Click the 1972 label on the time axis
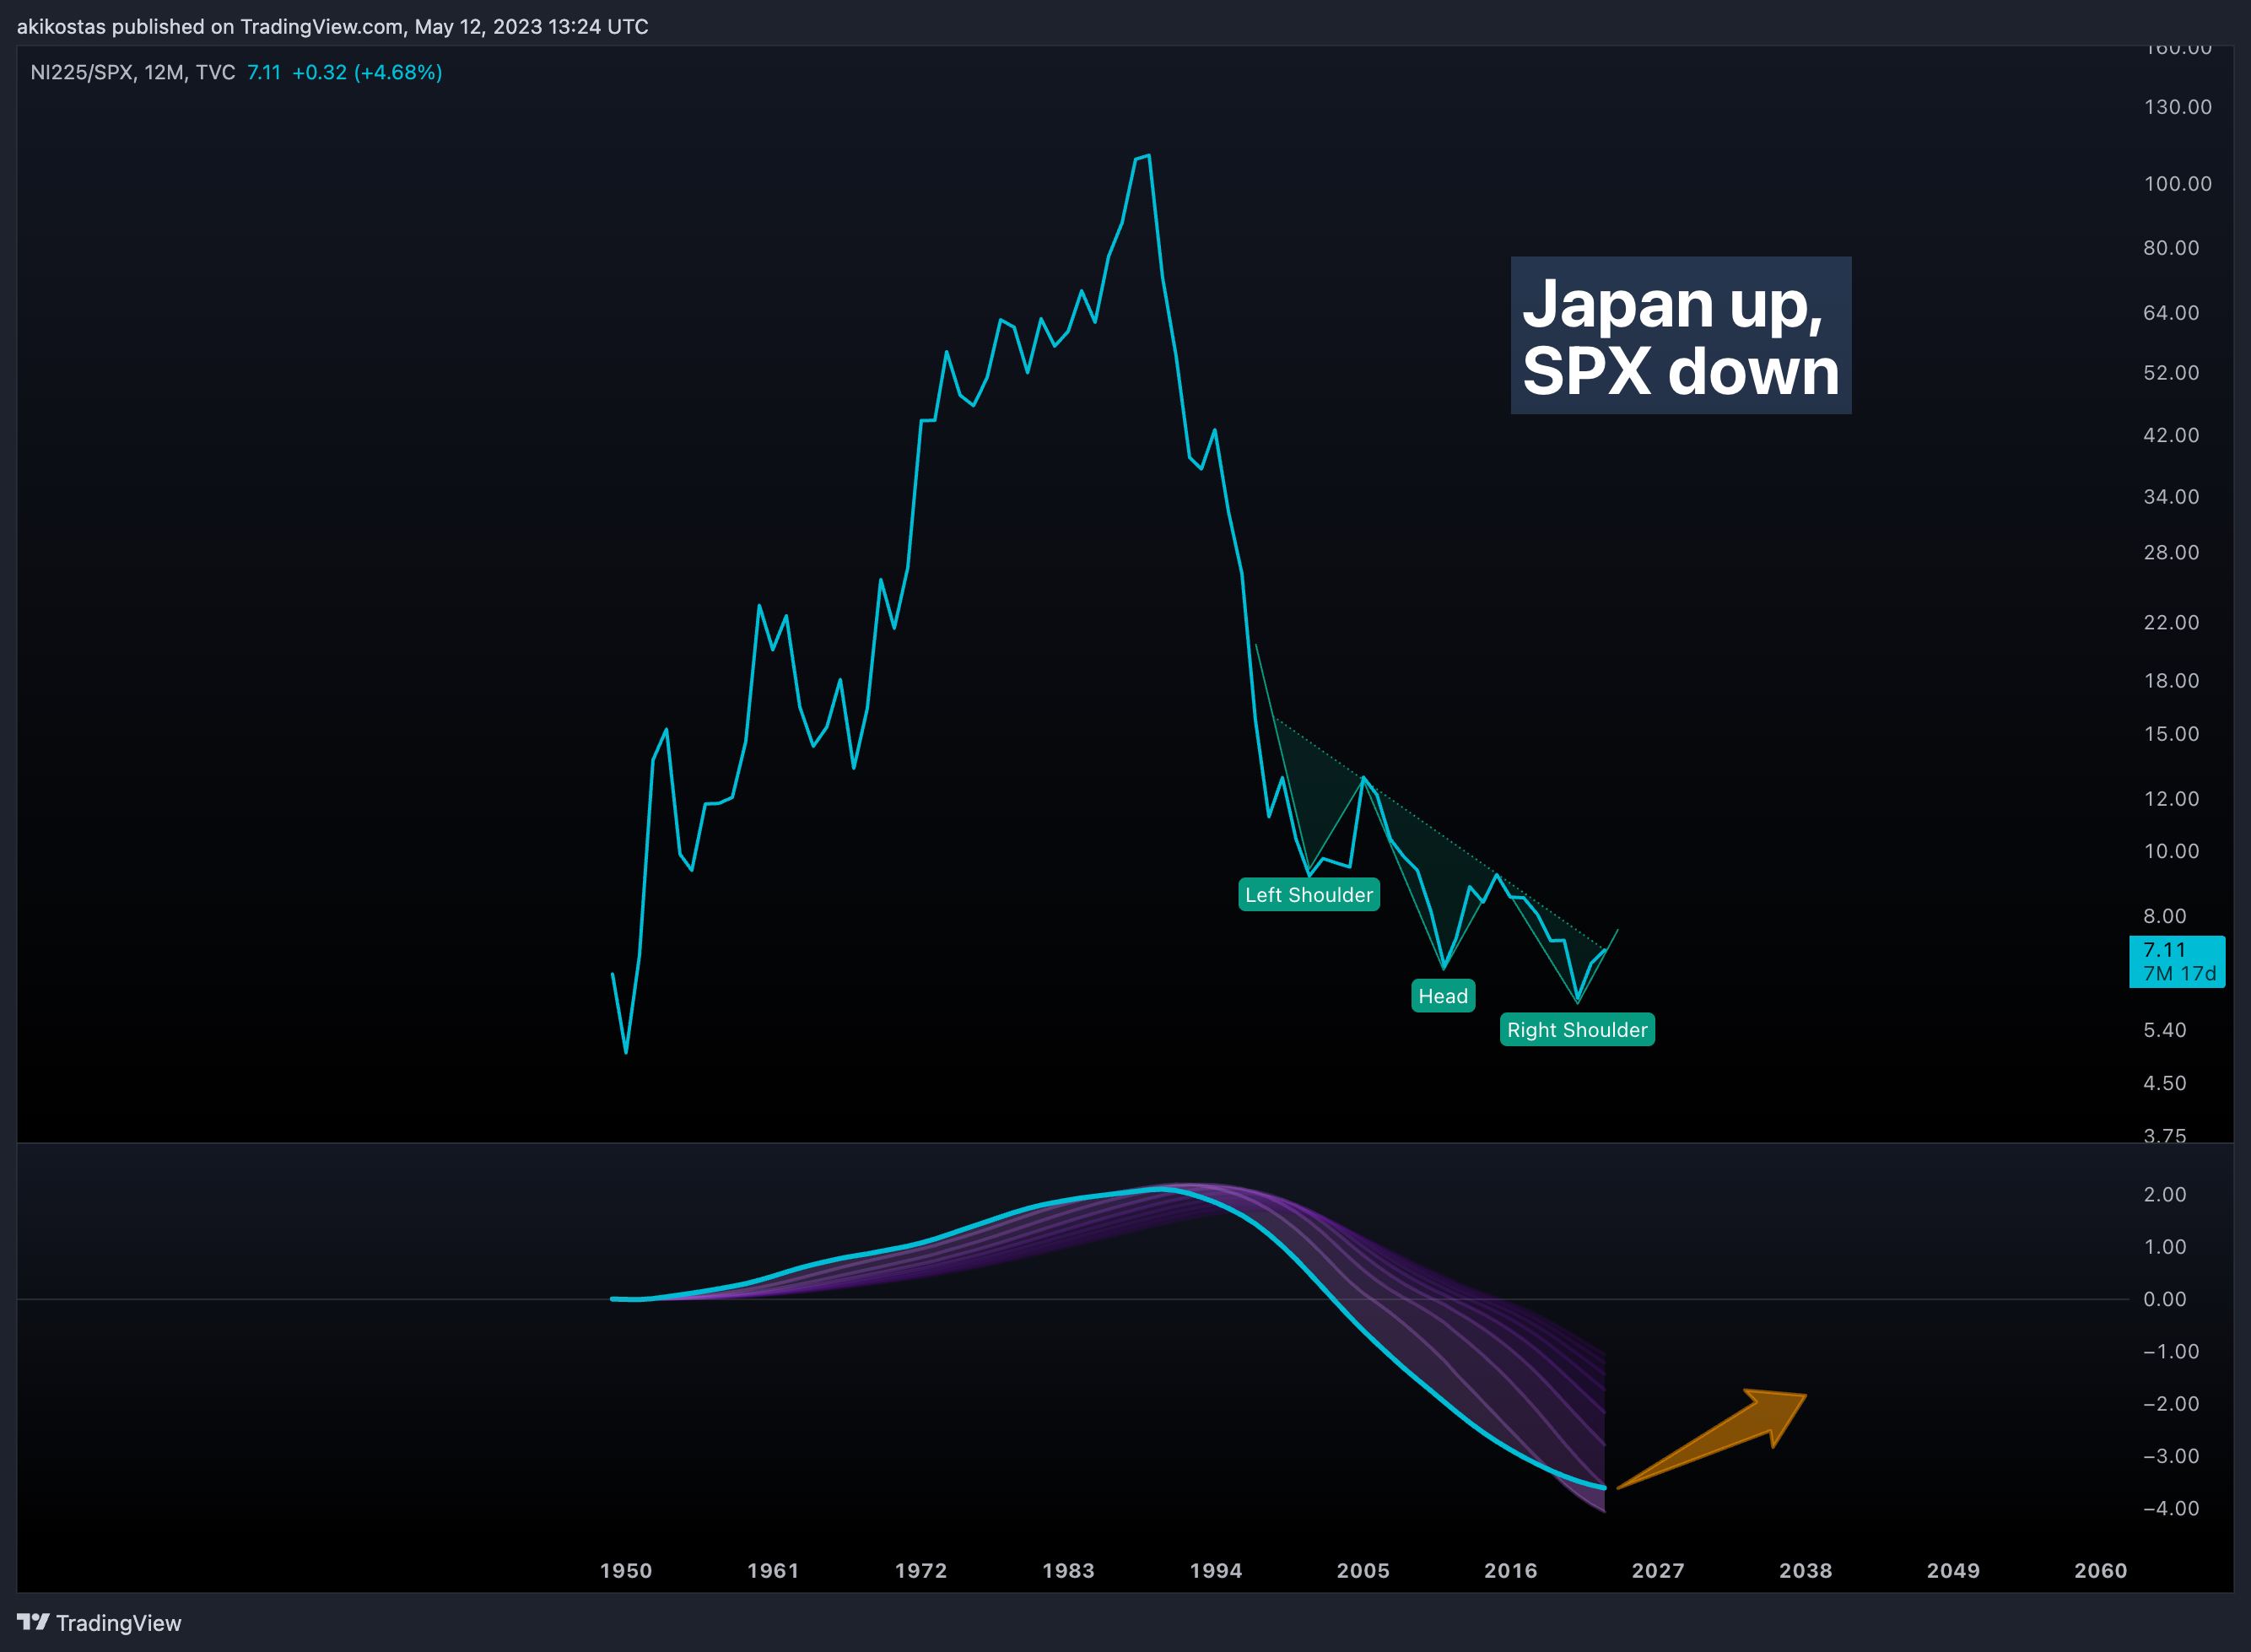 tap(921, 1570)
